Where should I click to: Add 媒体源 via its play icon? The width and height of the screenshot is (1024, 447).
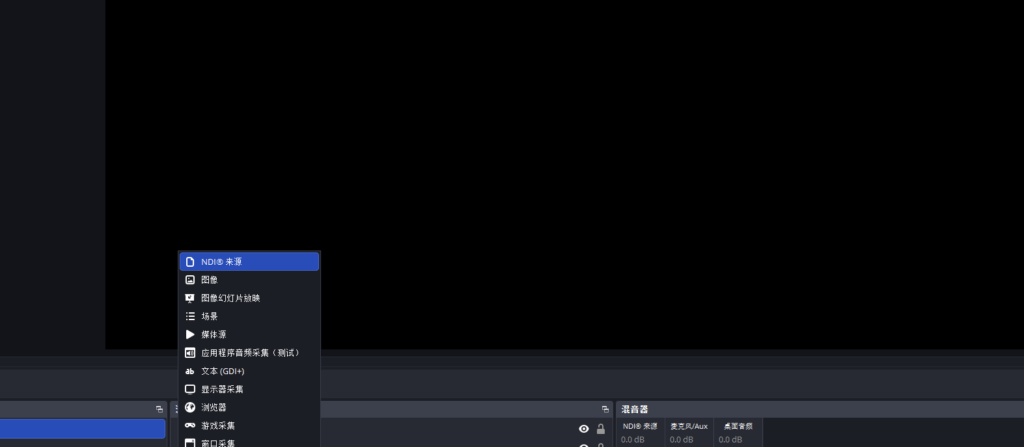click(x=190, y=335)
